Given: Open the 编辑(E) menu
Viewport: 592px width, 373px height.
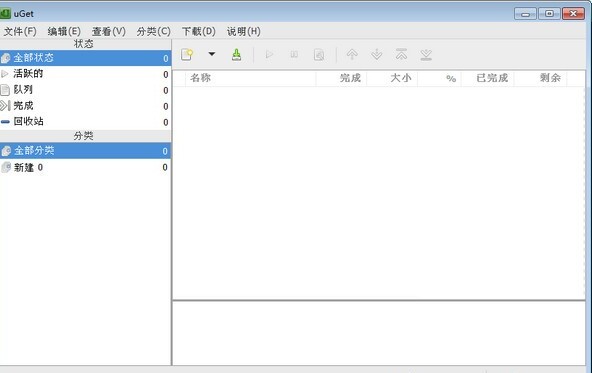Looking at the screenshot, I should tap(64, 31).
